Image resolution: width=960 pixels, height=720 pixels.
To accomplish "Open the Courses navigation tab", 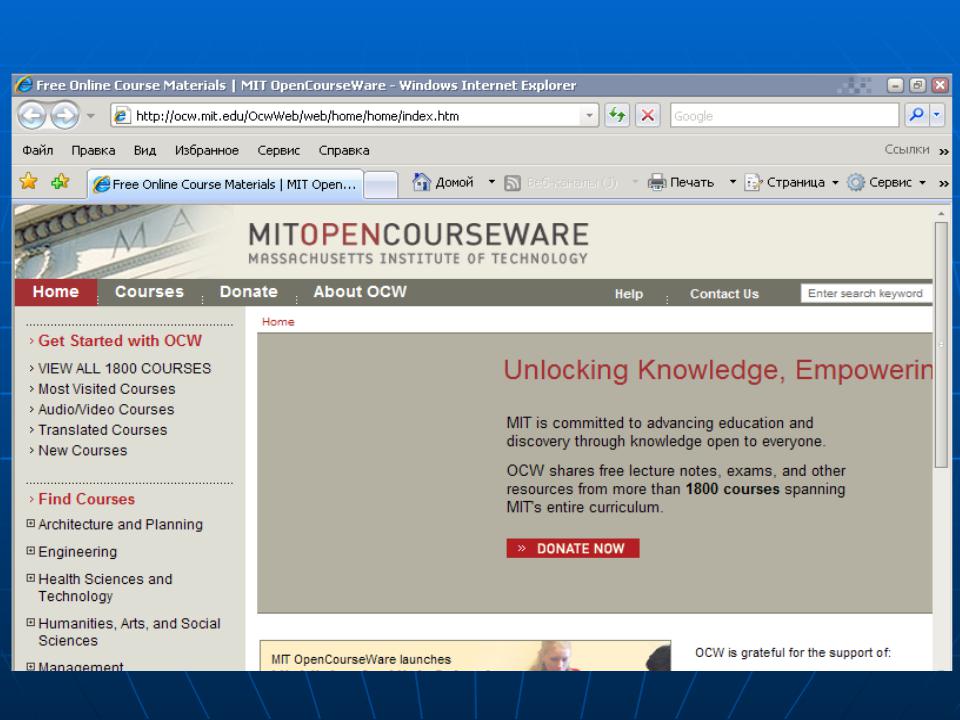I will click(149, 292).
